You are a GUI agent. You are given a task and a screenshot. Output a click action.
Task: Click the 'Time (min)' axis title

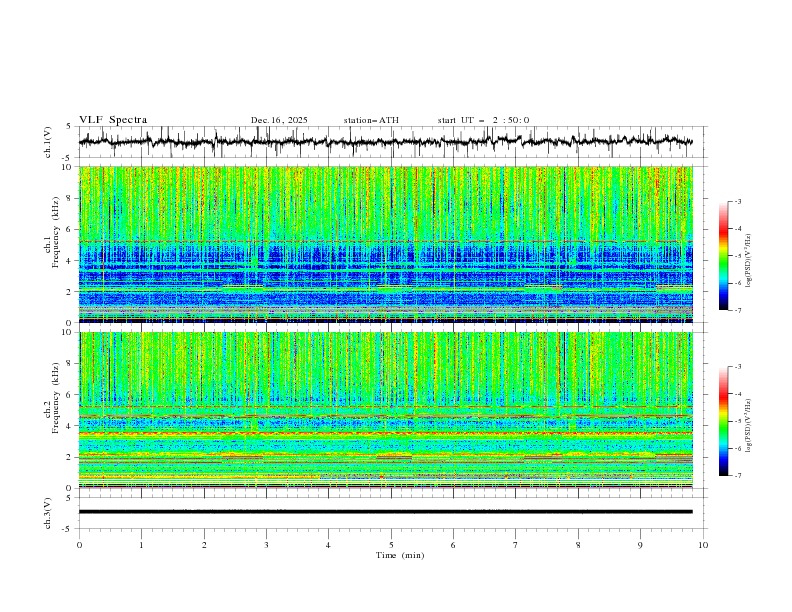[x=400, y=555]
